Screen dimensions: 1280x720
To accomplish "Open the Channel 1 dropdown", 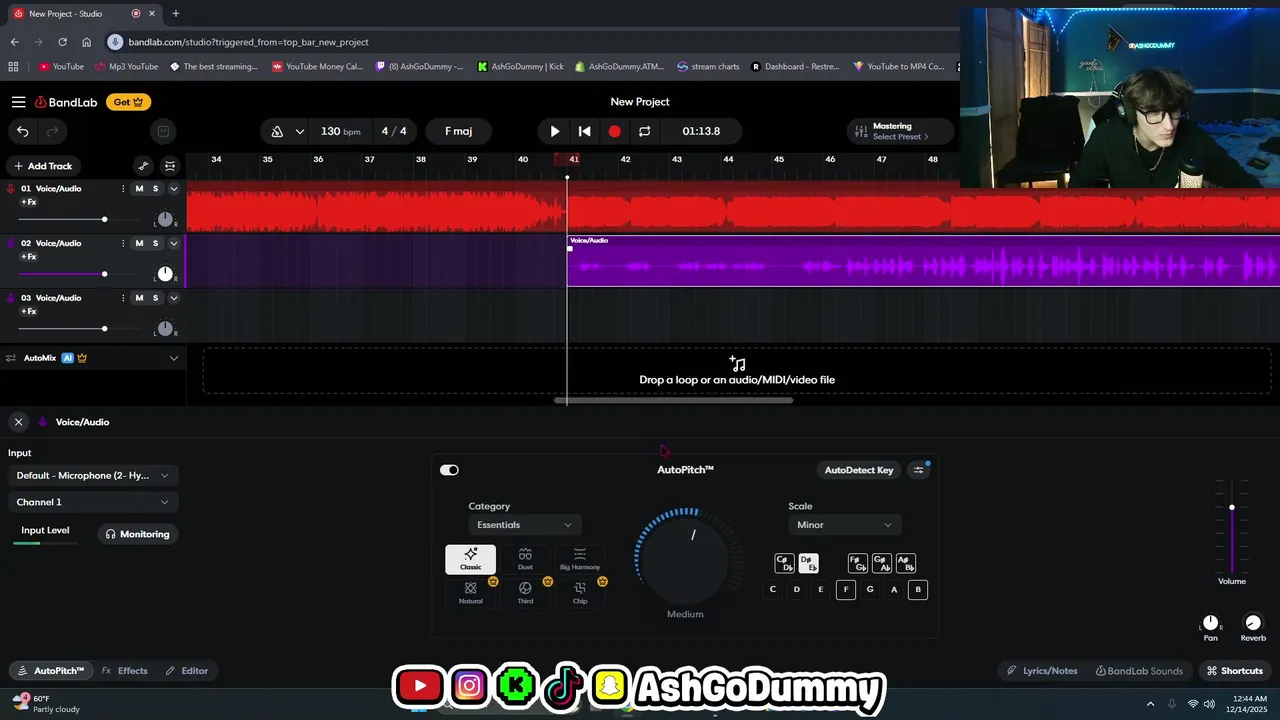I will [92, 502].
